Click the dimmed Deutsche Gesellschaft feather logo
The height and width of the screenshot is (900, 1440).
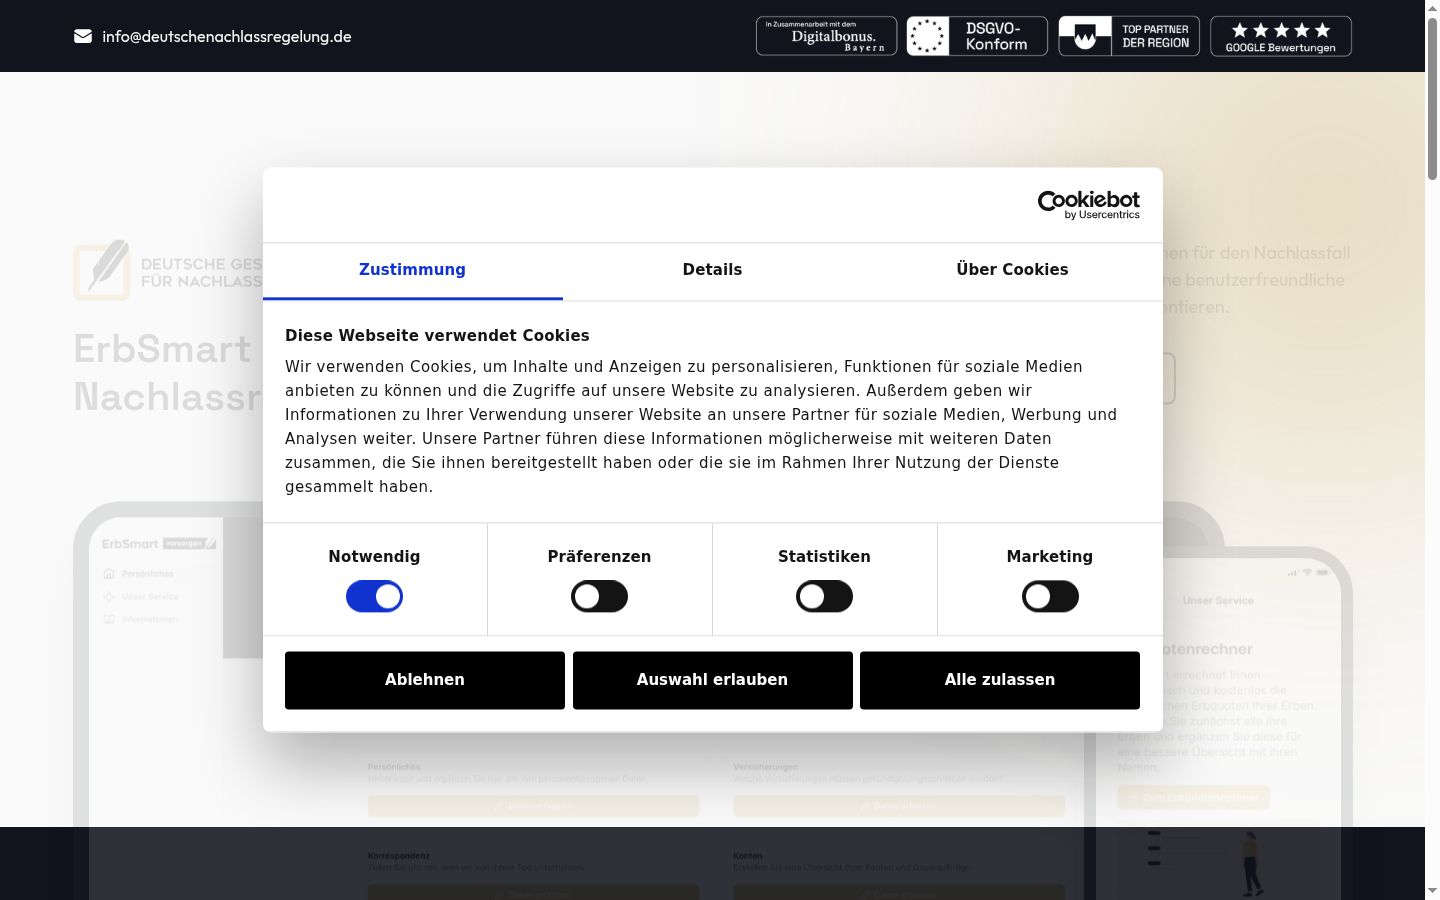102,271
